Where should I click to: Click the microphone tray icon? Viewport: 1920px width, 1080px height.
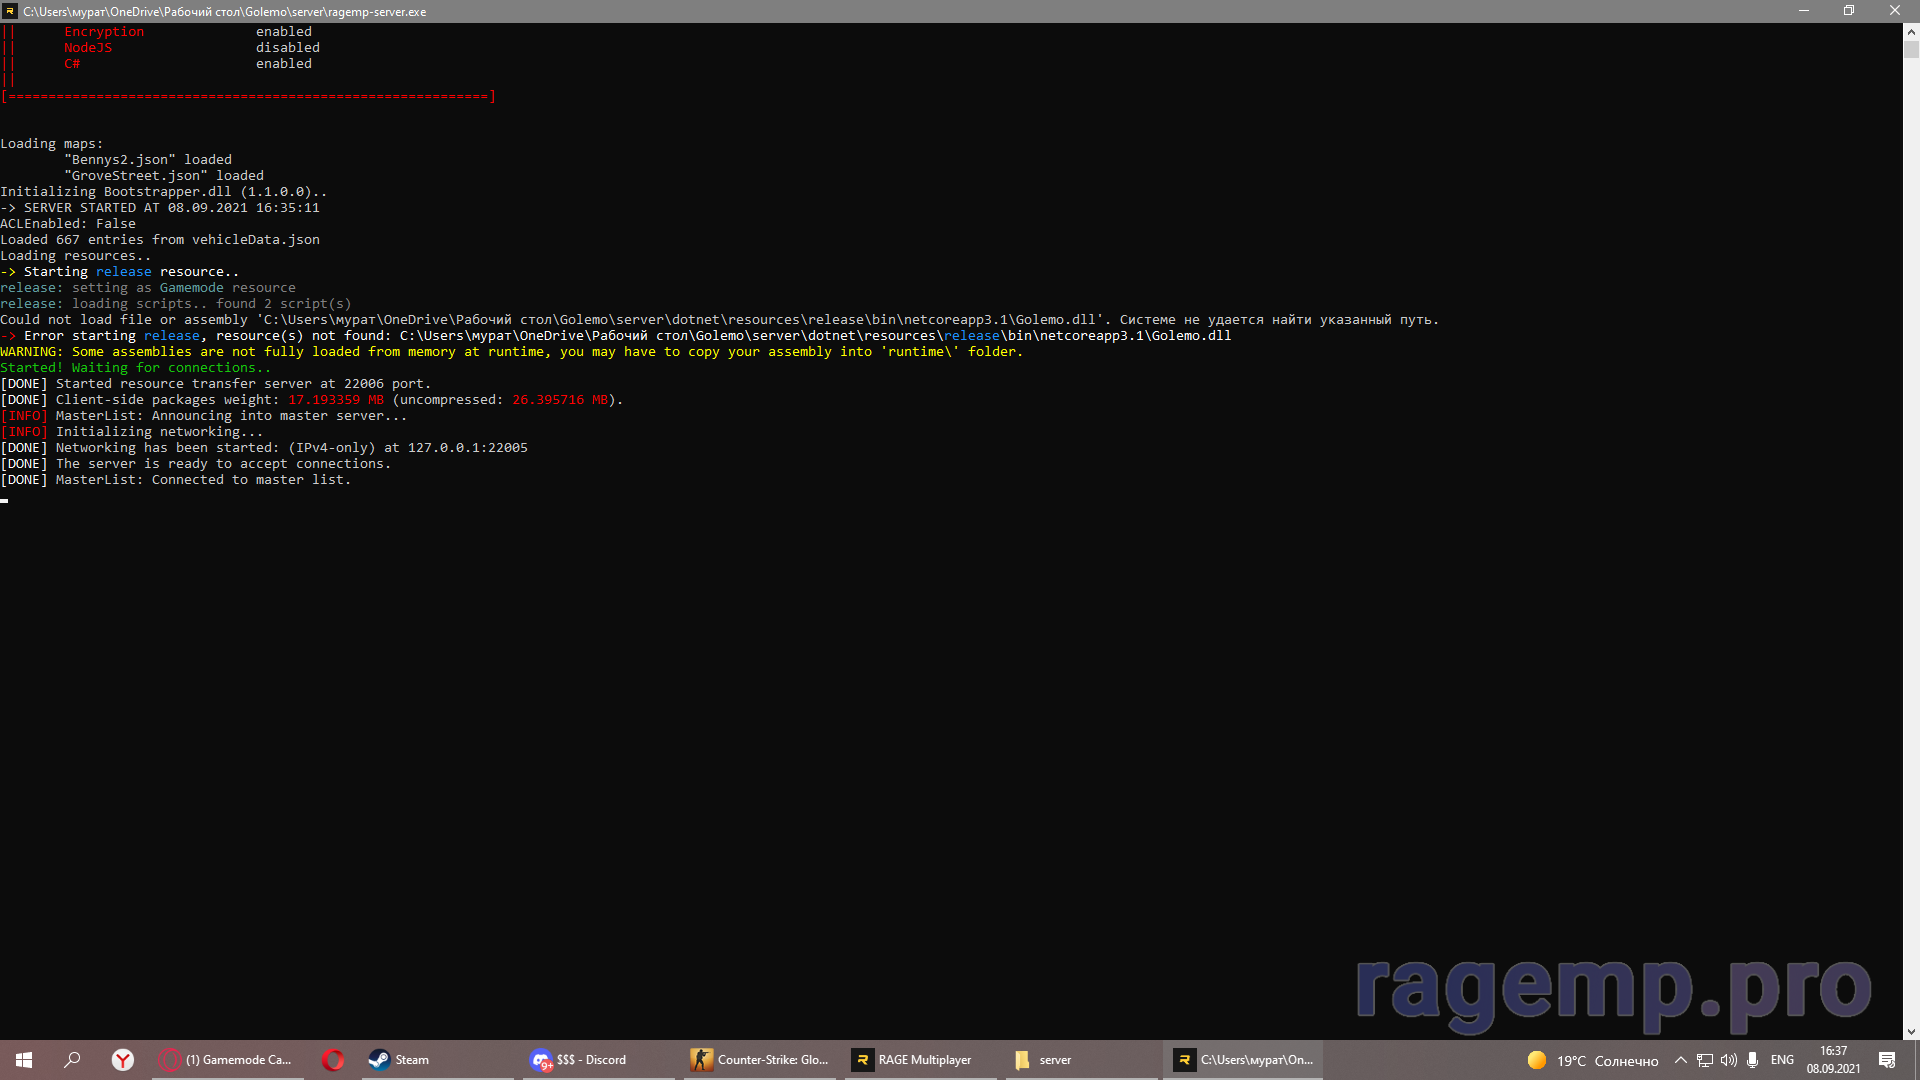coord(1752,1060)
